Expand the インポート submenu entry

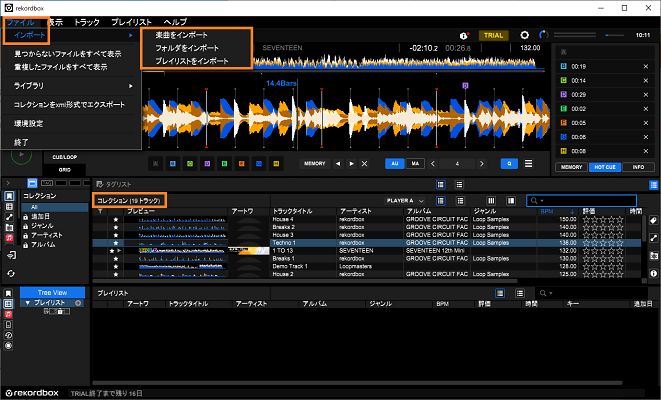tap(73, 35)
